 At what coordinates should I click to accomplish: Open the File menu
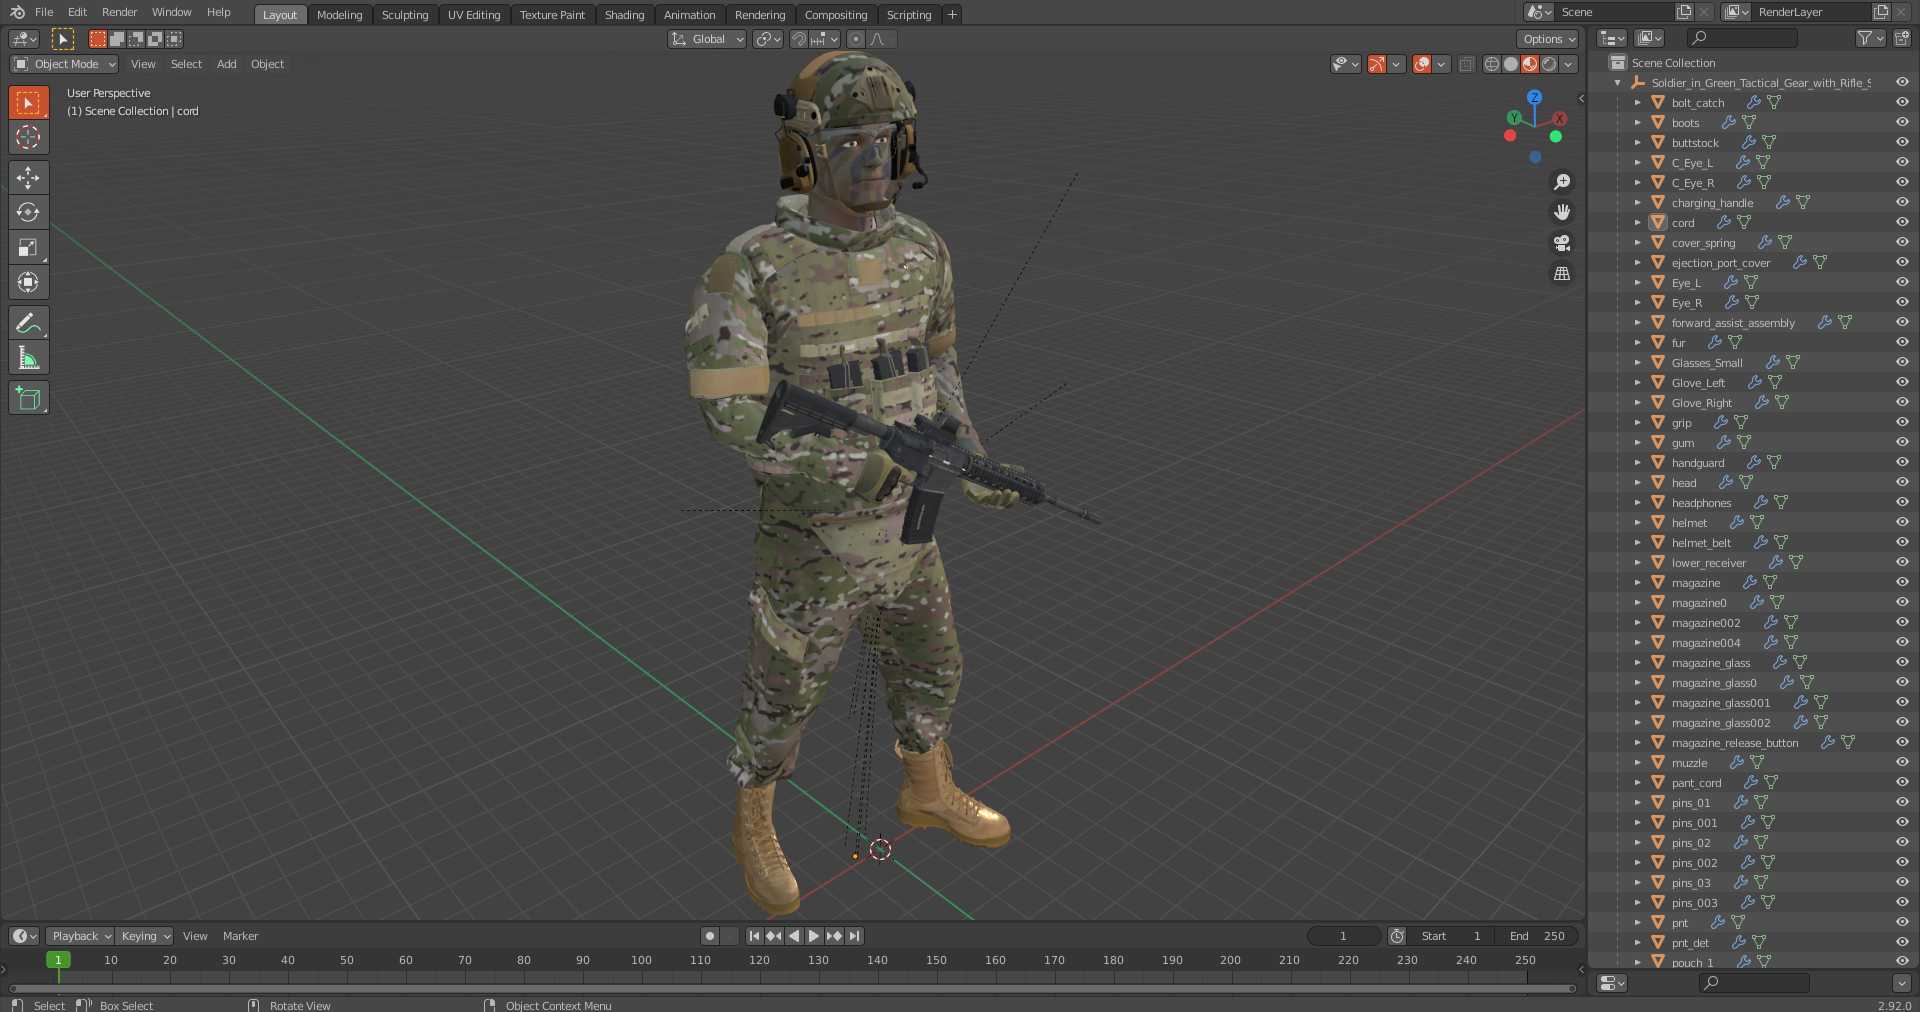pos(44,12)
